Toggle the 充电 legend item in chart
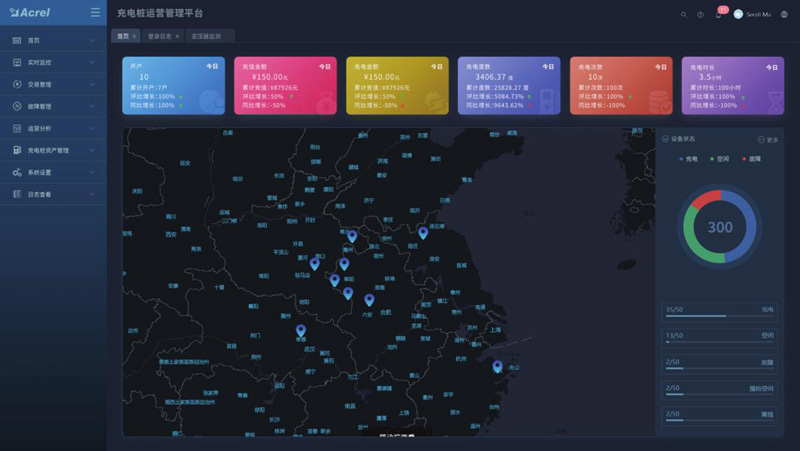This screenshot has height=451, width=800. pyautogui.click(x=688, y=158)
